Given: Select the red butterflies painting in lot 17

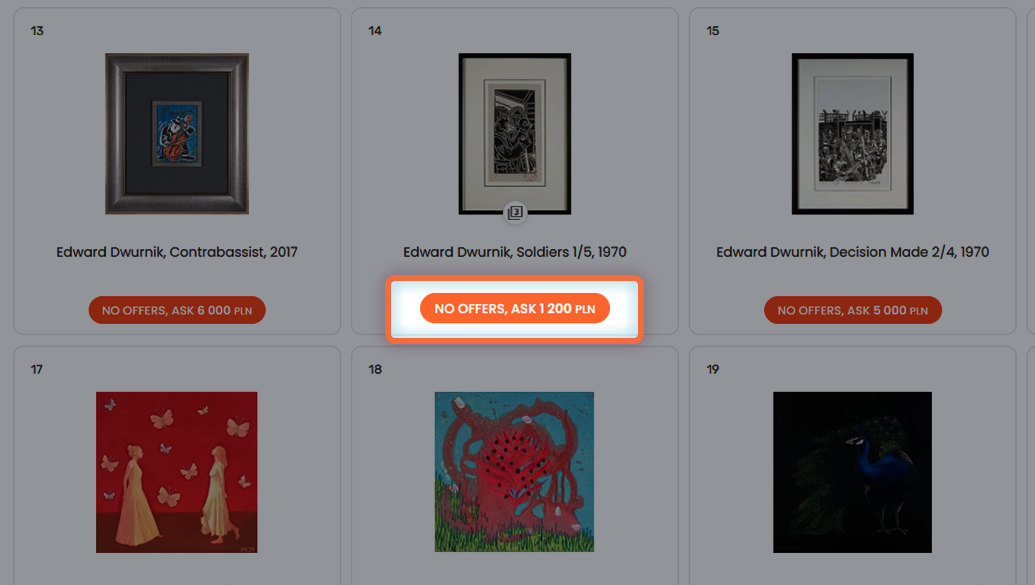Looking at the screenshot, I should [x=177, y=472].
